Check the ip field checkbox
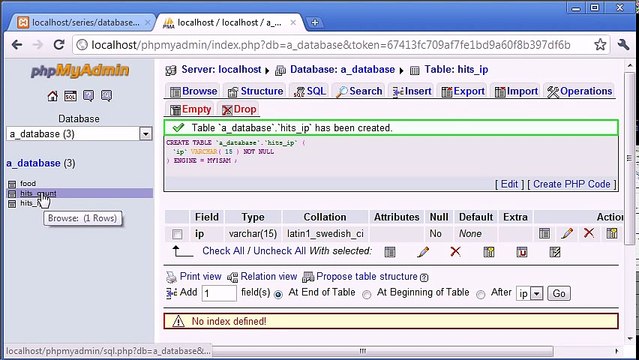 (x=177, y=234)
